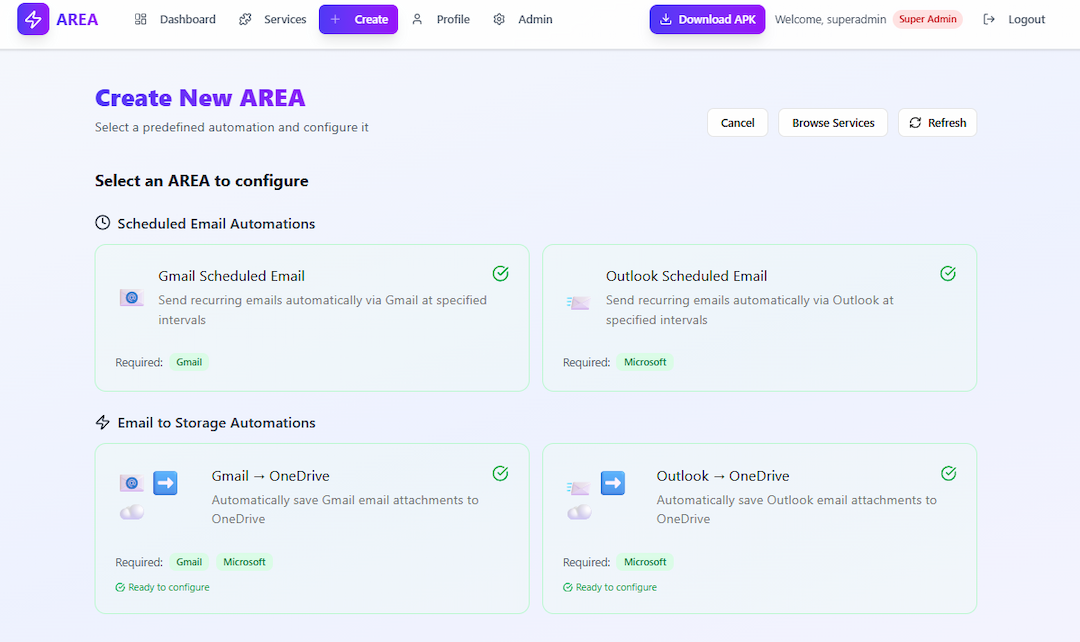Click the Services nodes icon
Viewport: 1080px width, 642px height.
pos(243,19)
